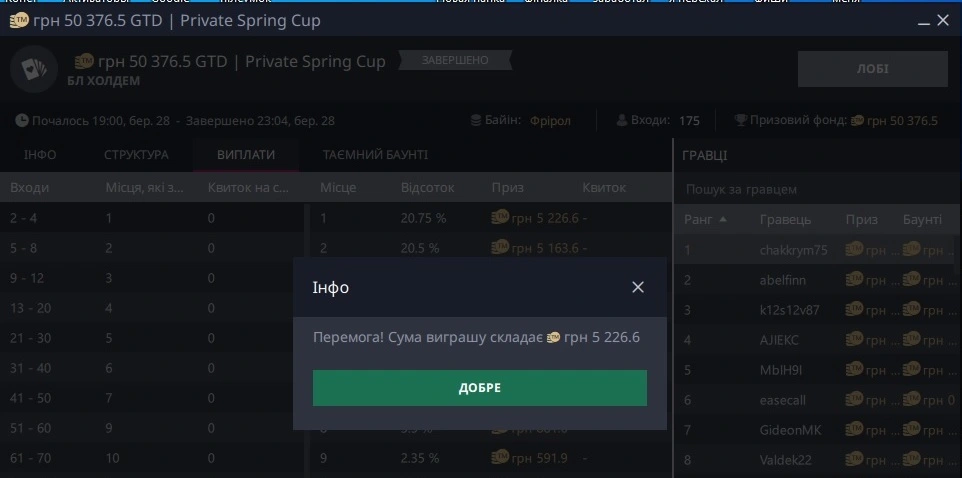Select the ВИПЛАТИ tab
962x478 pixels.
pyautogui.click(x=246, y=155)
